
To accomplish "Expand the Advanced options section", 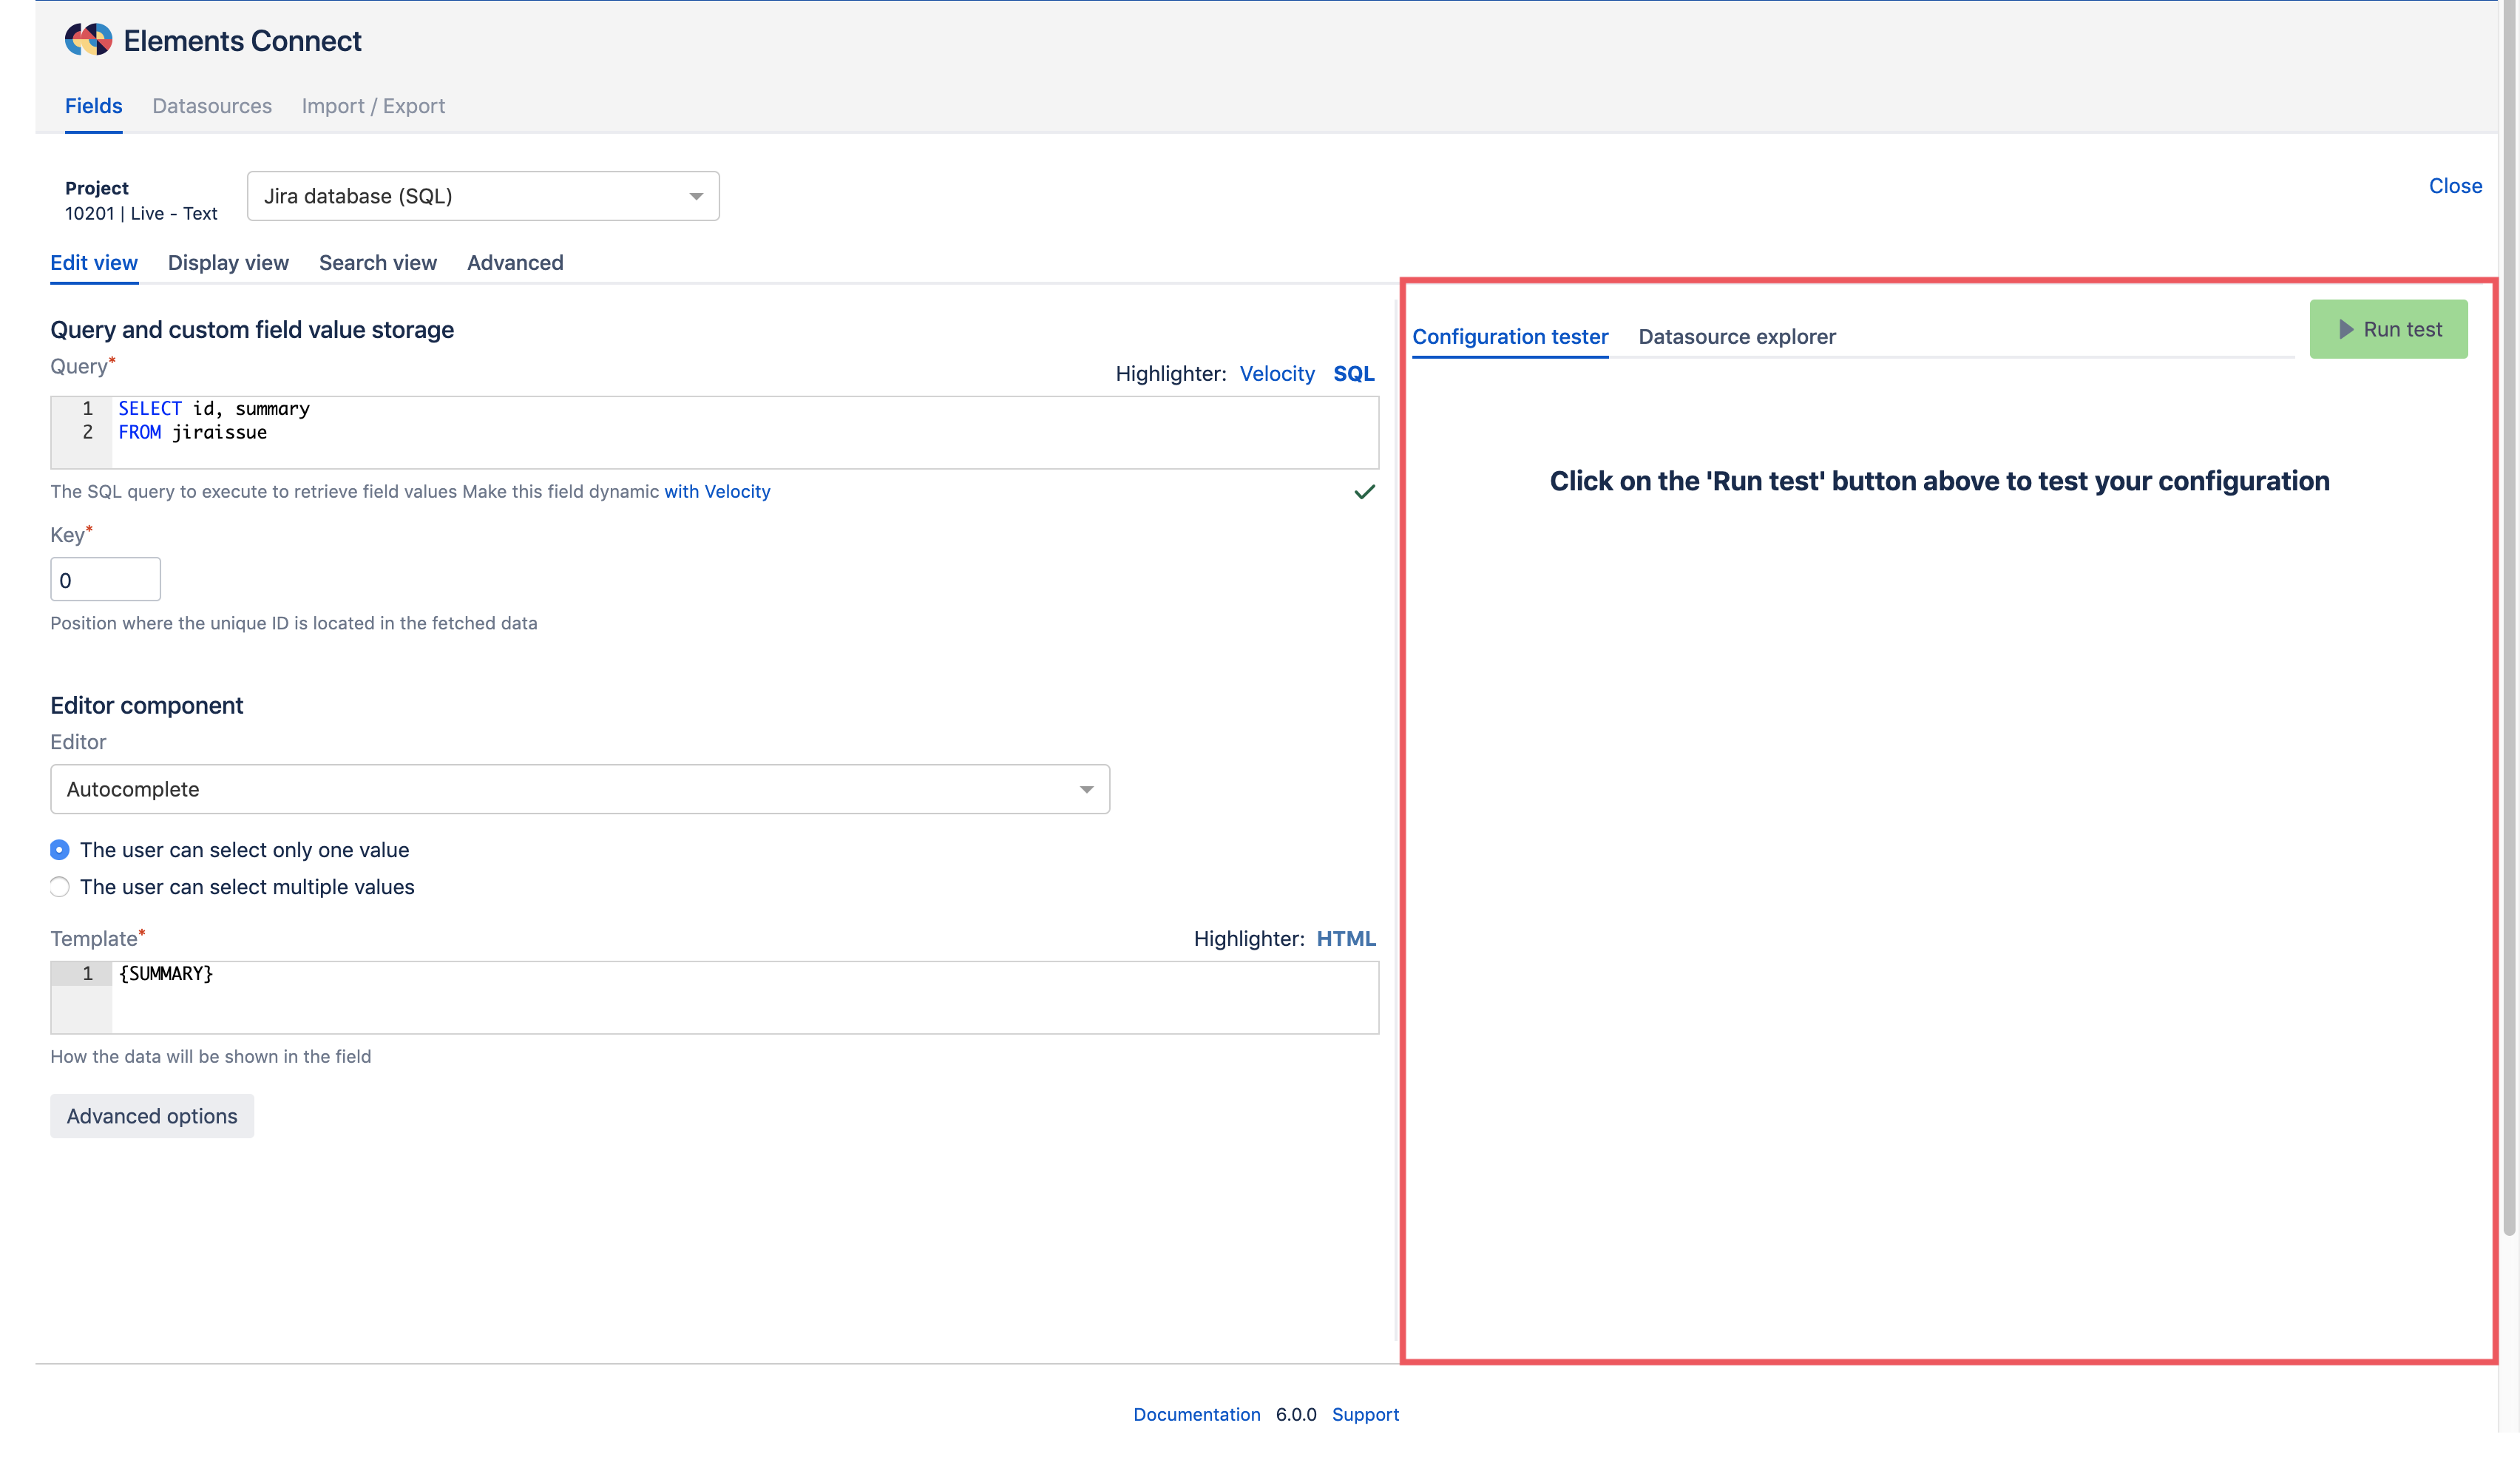I will pyautogui.click(x=151, y=1115).
